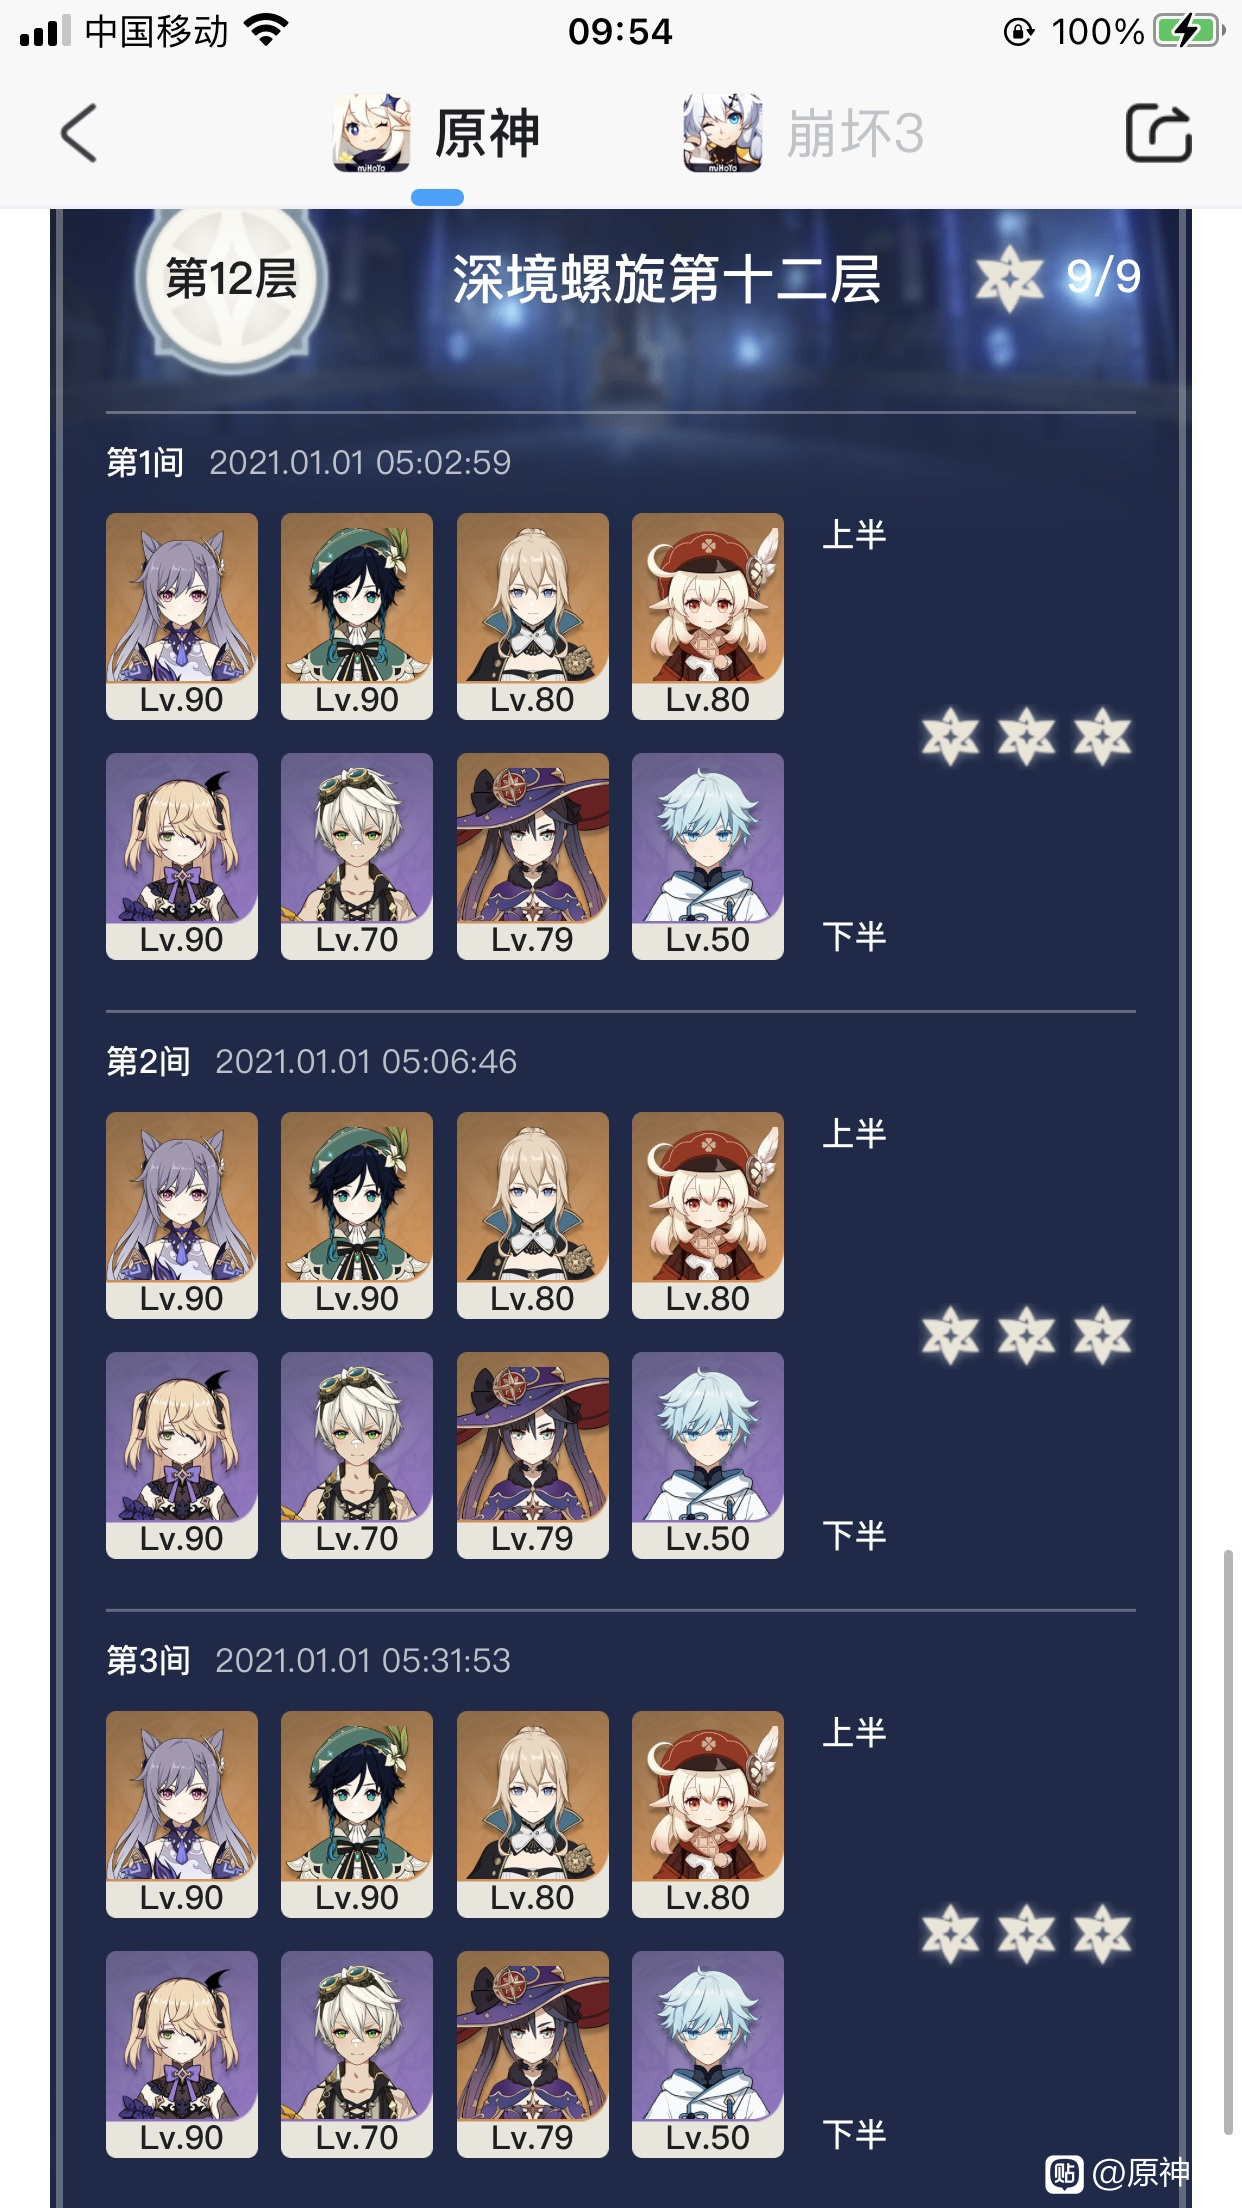Open Jean Lv.80 portrait in 第2间

click(x=533, y=1215)
